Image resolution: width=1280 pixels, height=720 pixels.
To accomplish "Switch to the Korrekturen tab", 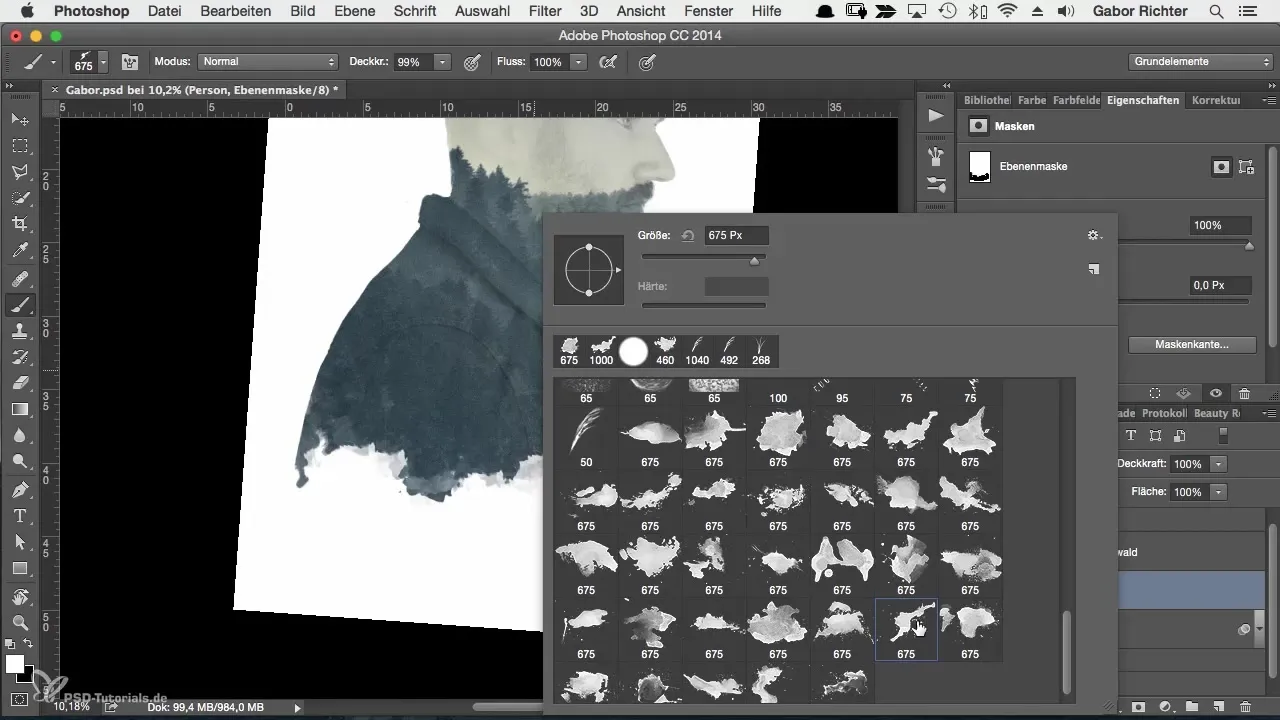I will (1217, 101).
